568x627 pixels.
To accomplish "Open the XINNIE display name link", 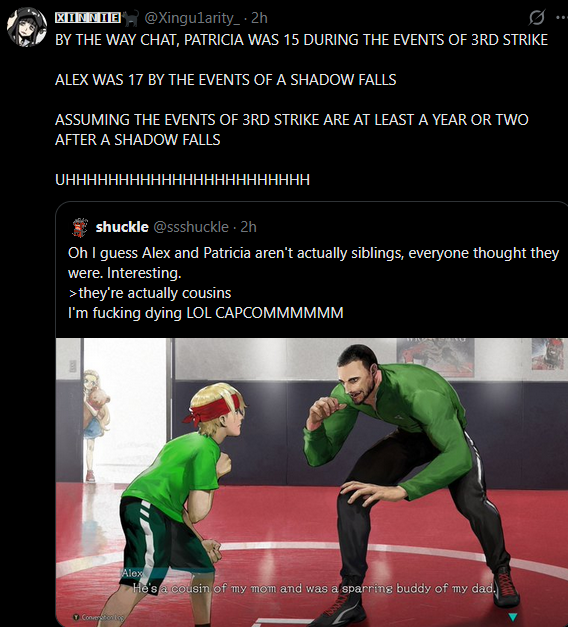I will 88,18.
